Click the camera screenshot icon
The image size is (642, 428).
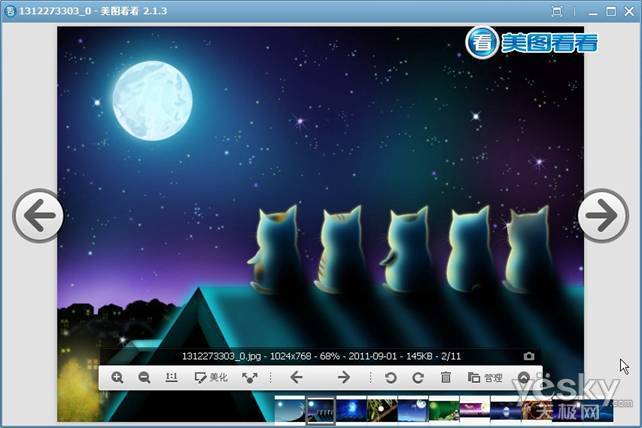point(529,356)
